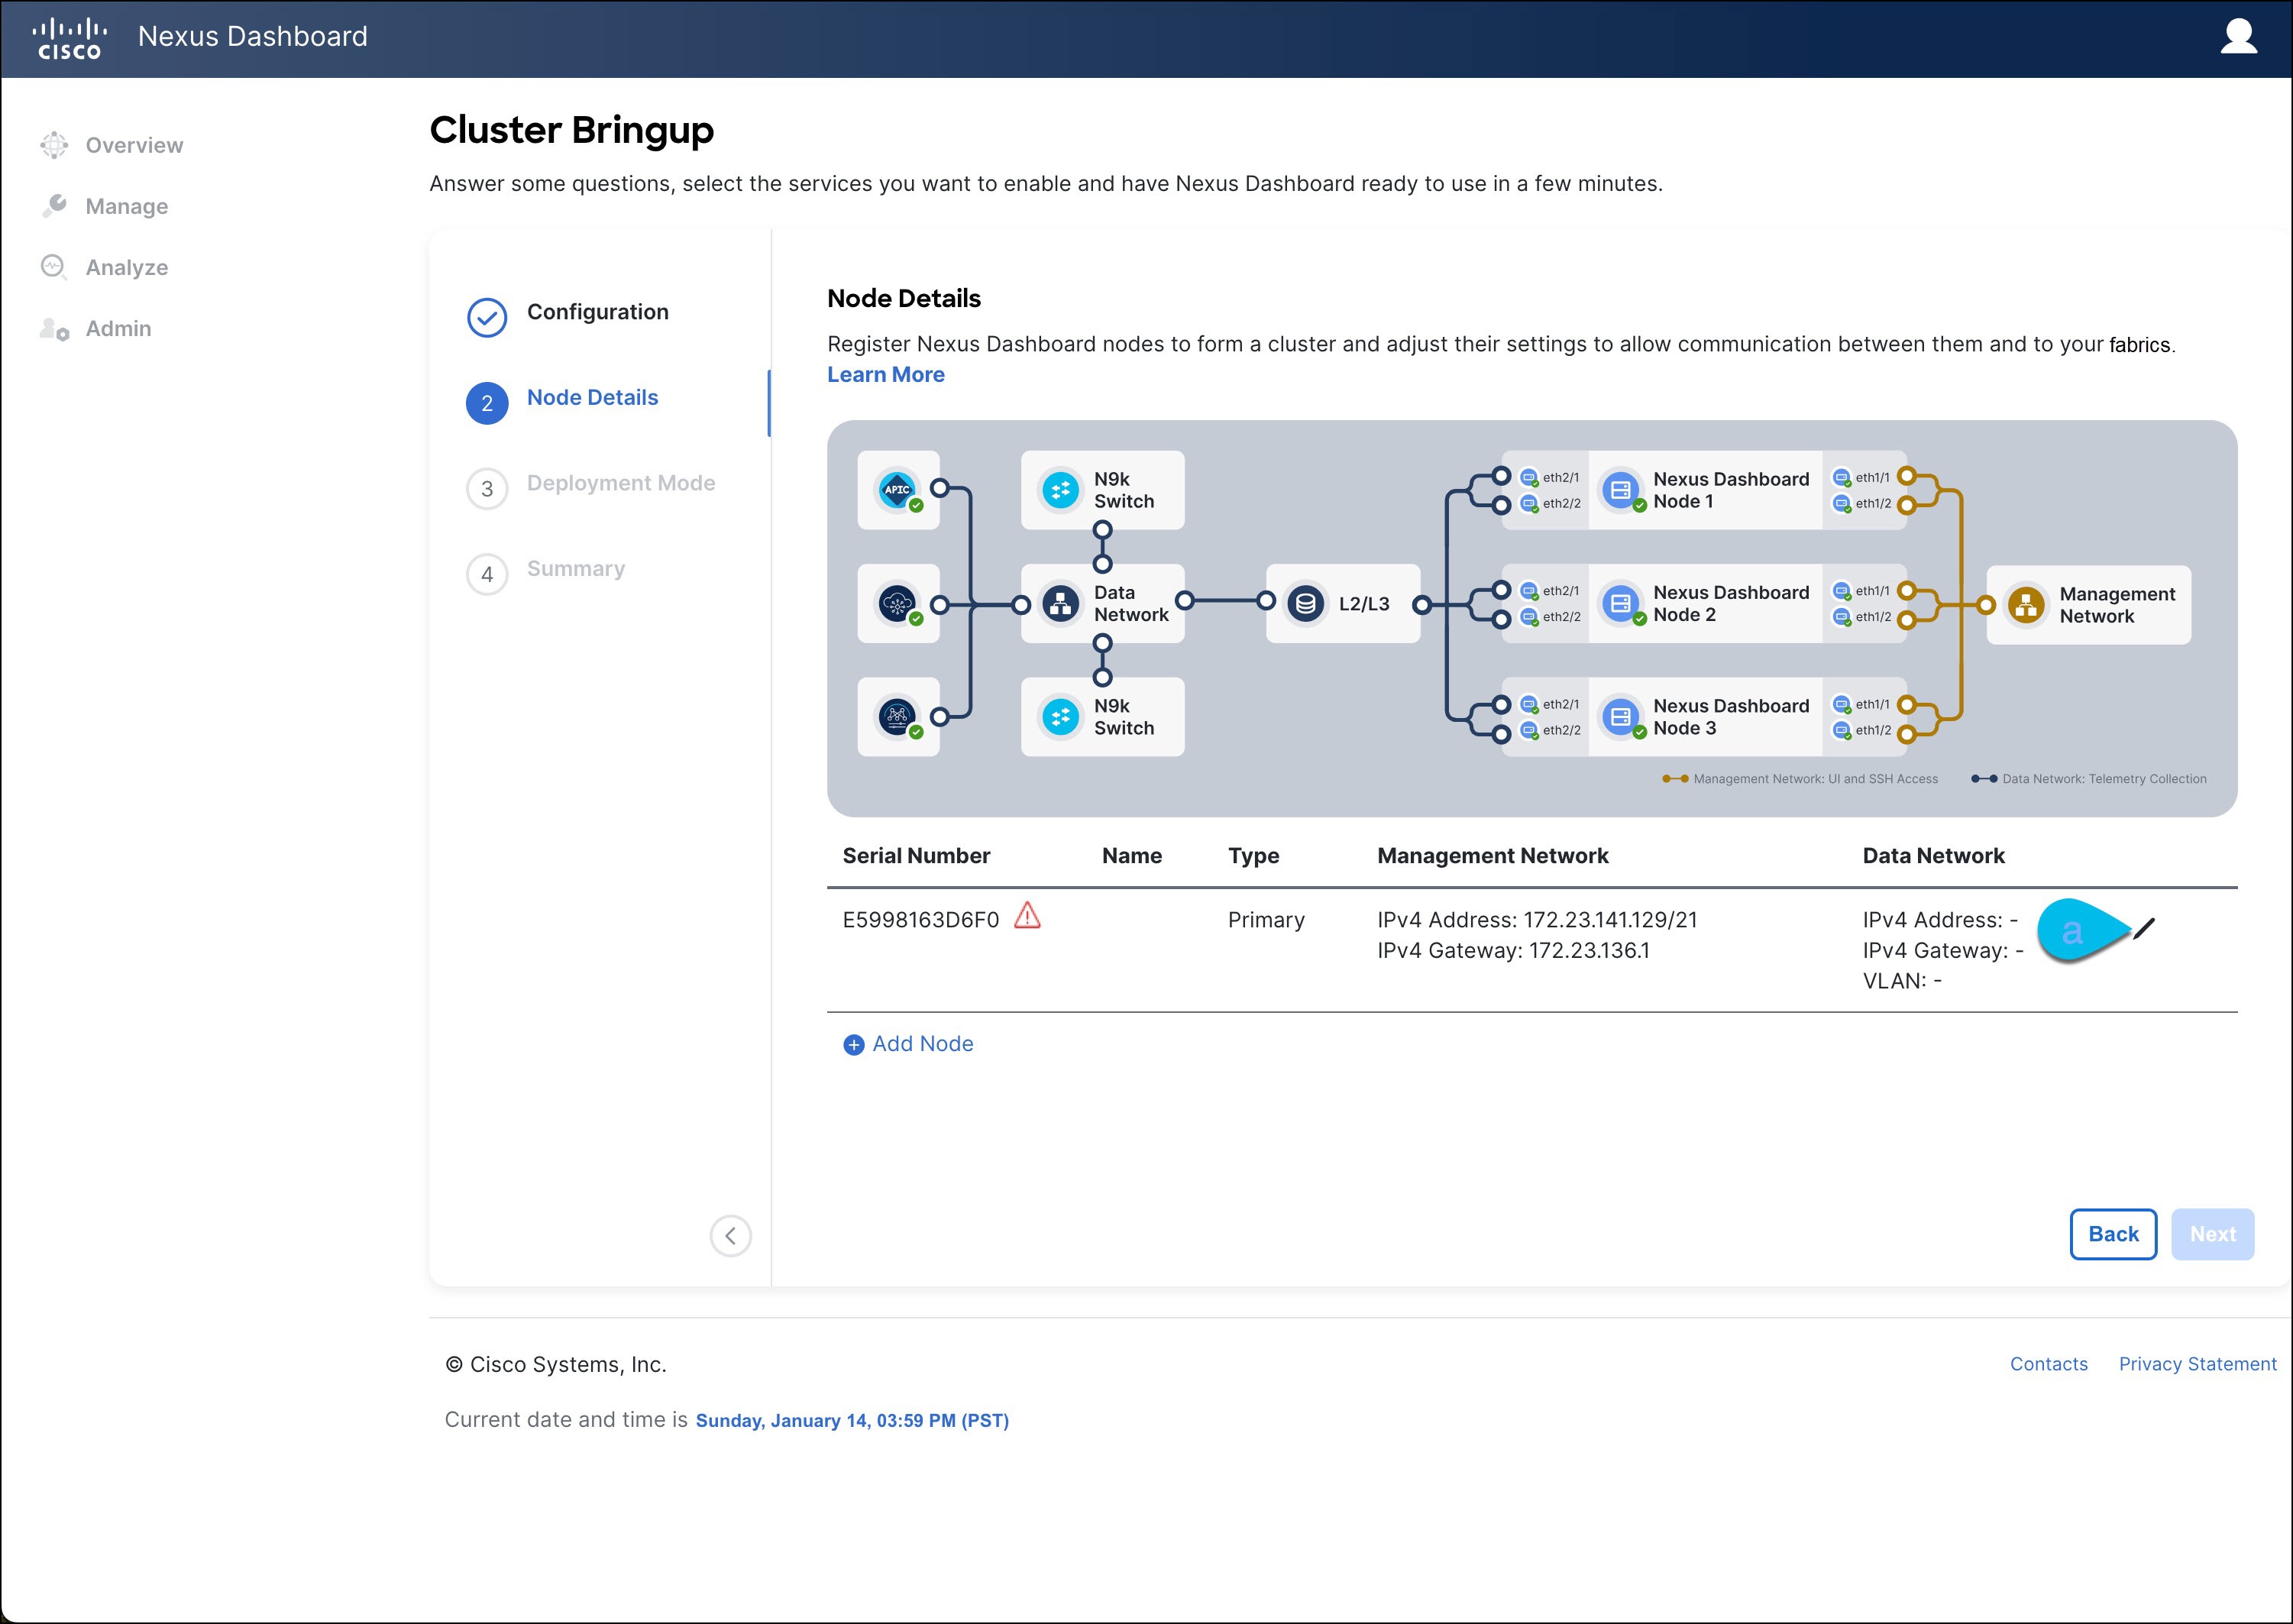Click the red warning triangle beside the serial number
Viewport: 2293px width, 1624px height.
(x=1027, y=915)
